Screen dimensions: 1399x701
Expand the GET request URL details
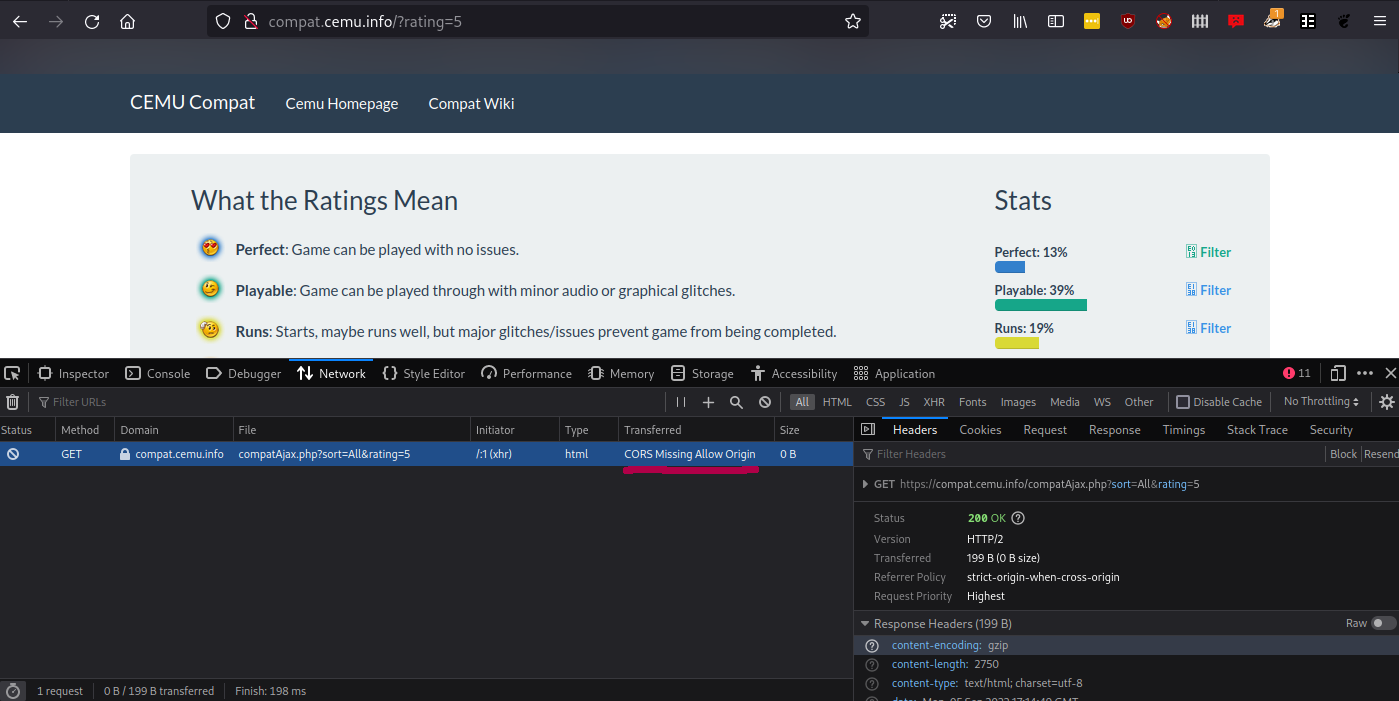pyautogui.click(x=864, y=484)
